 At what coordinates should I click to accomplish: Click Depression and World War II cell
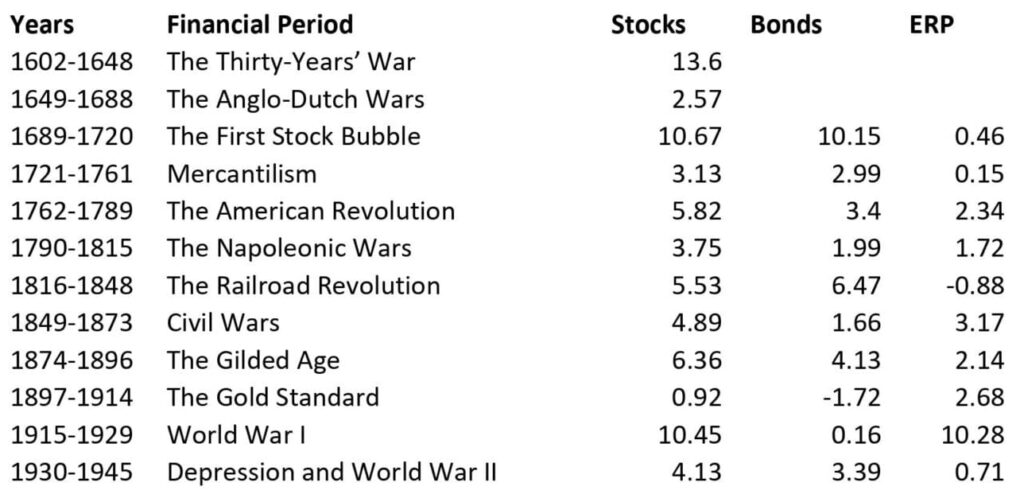click(331, 472)
